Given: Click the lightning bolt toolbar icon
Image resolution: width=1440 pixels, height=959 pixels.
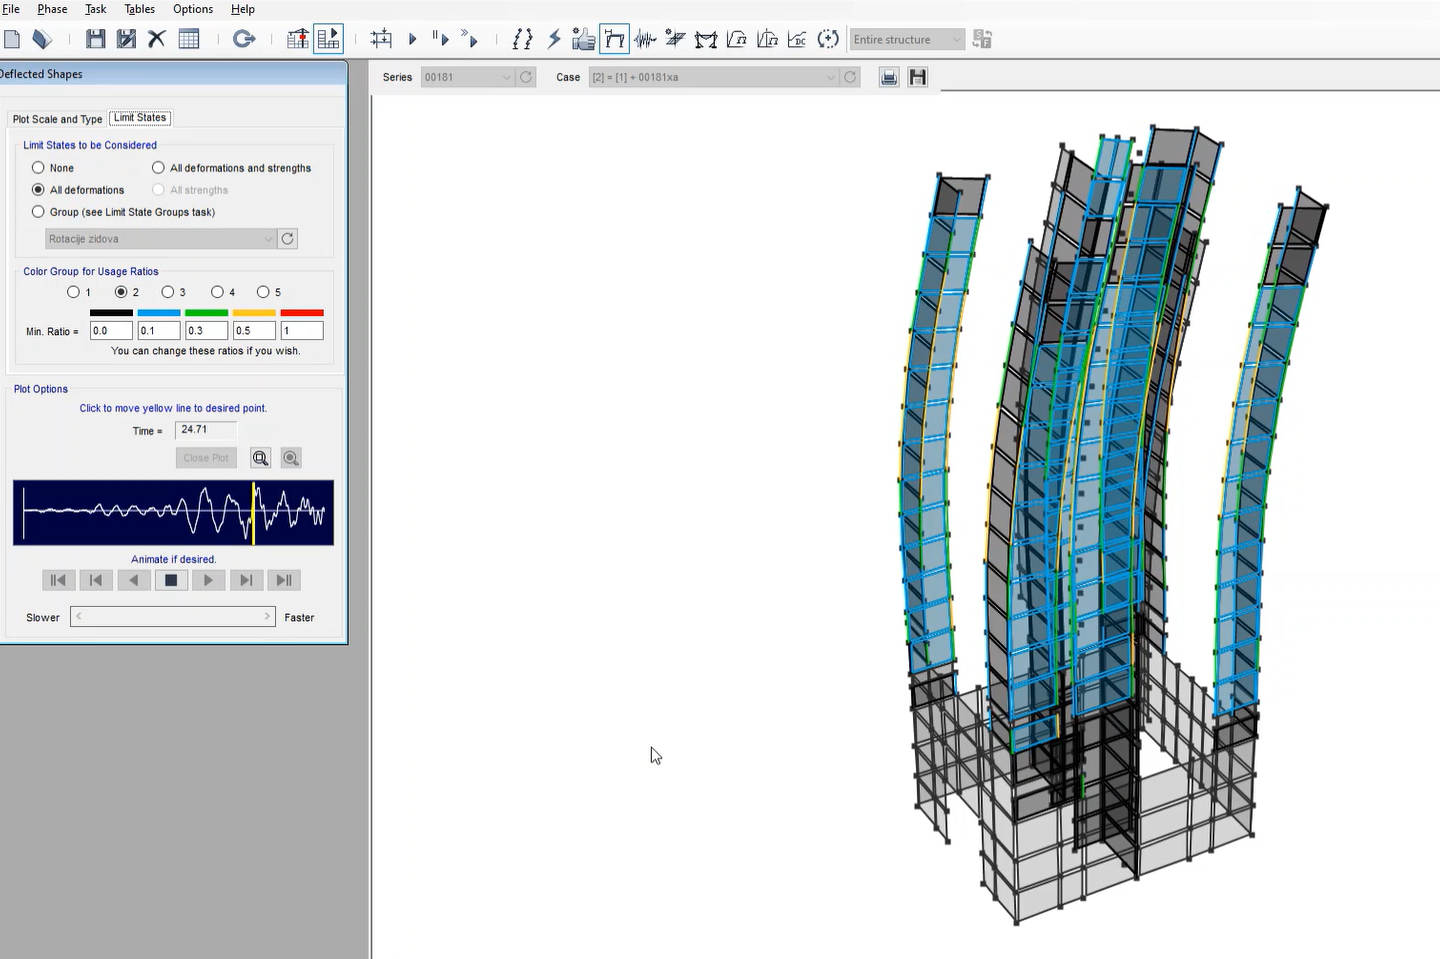Looking at the screenshot, I should 554,39.
